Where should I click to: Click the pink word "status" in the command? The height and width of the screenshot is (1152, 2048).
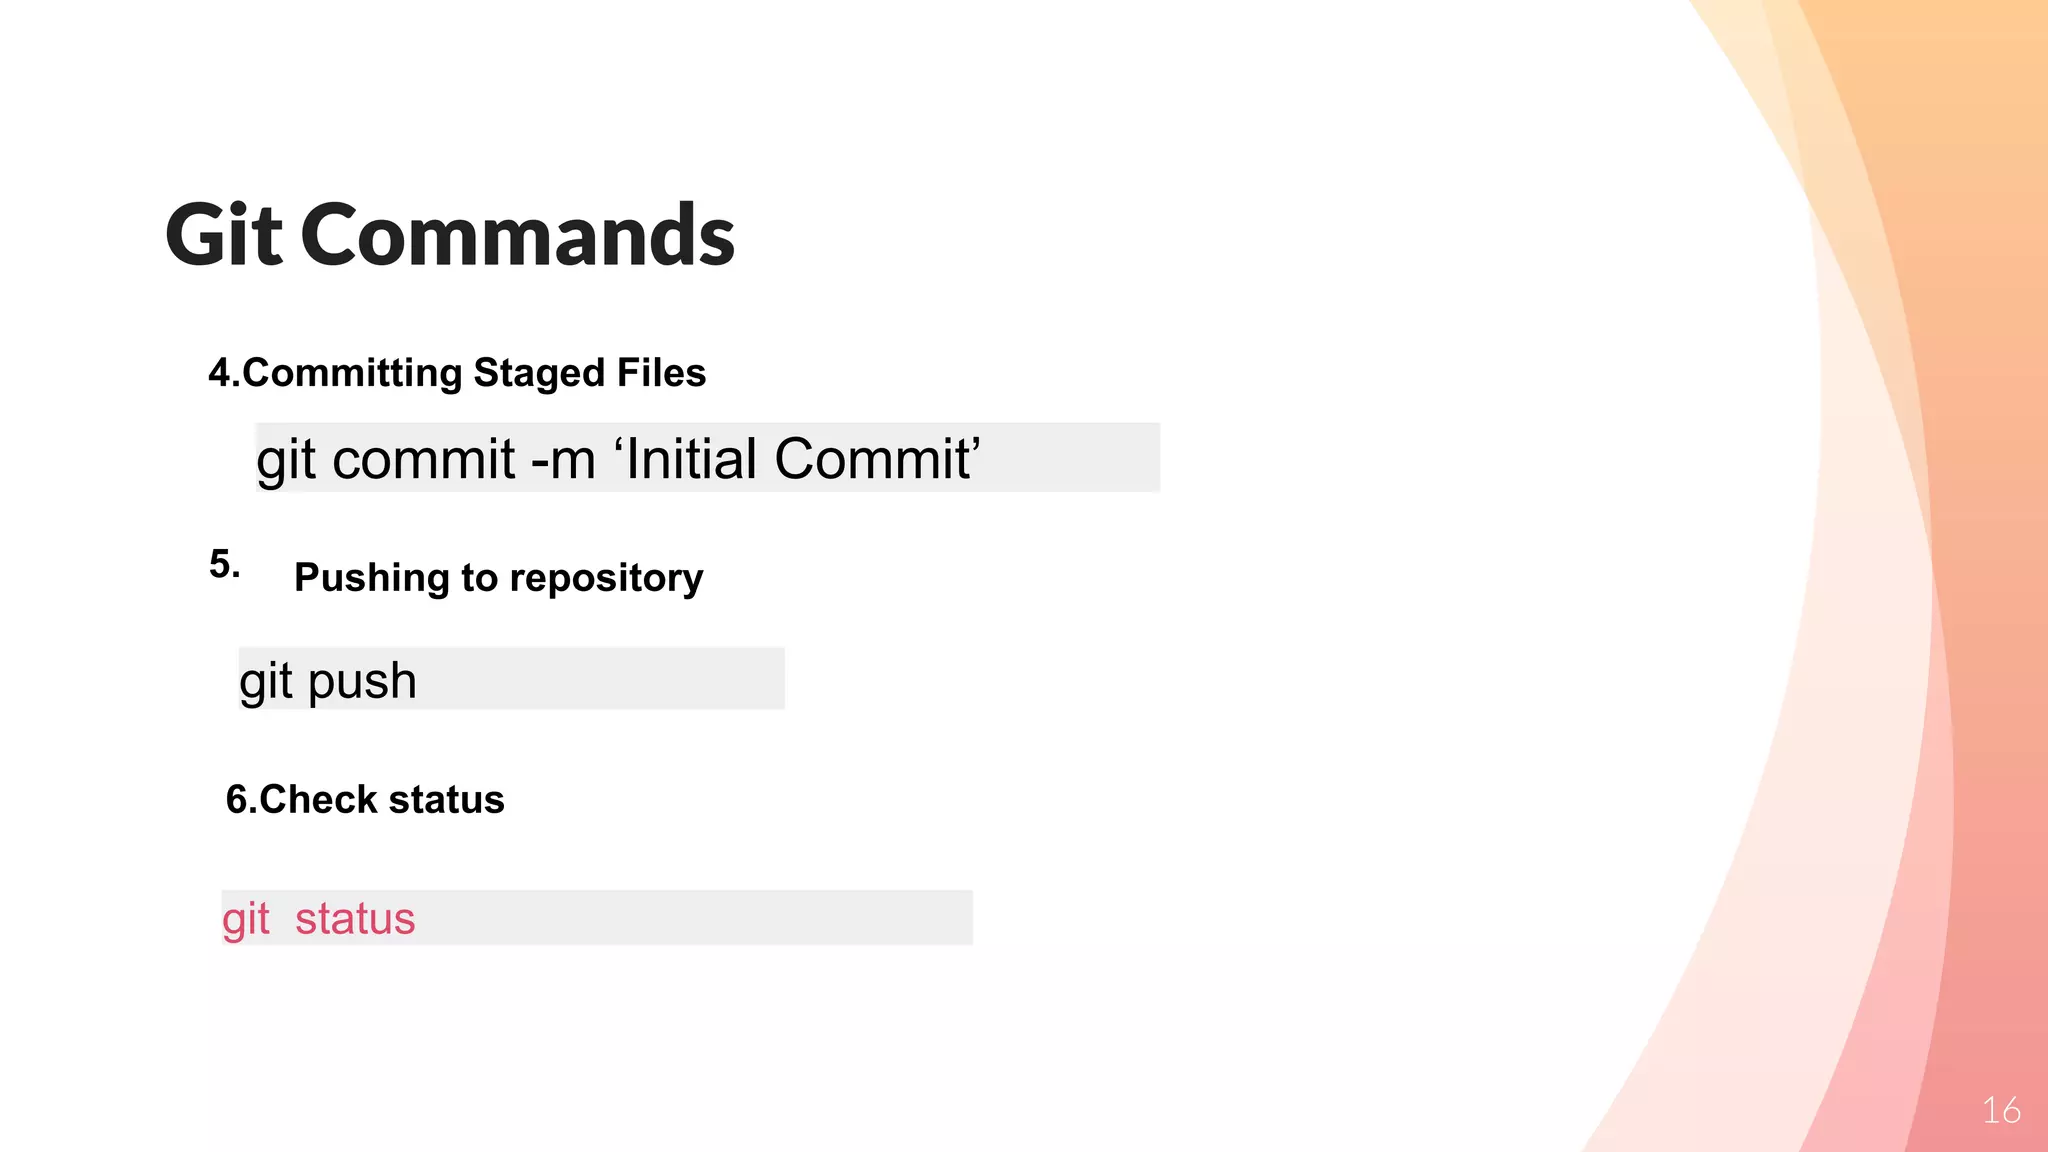click(x=355, y=919)
